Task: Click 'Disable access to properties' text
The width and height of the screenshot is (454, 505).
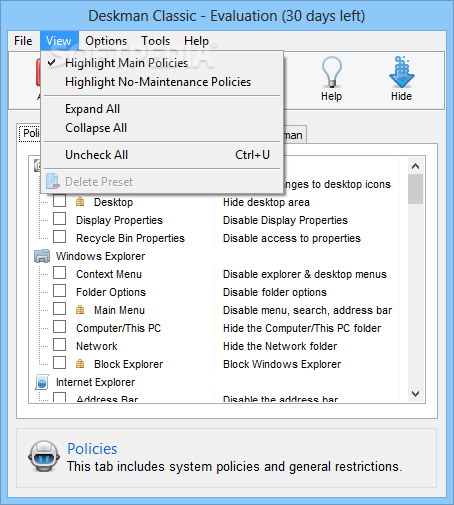Action: pos(292,238)
